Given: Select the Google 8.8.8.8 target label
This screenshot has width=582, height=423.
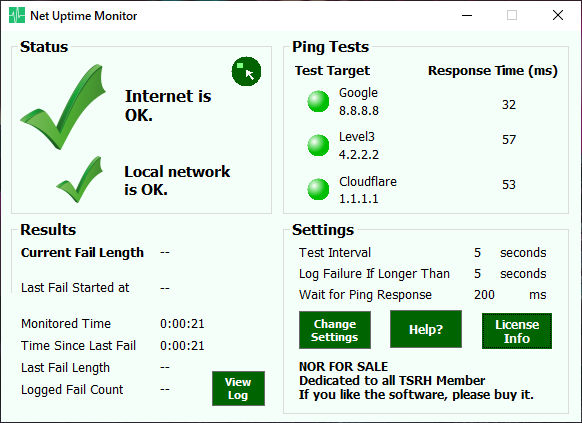Looking at the screenshot, I should click(359, 101).
